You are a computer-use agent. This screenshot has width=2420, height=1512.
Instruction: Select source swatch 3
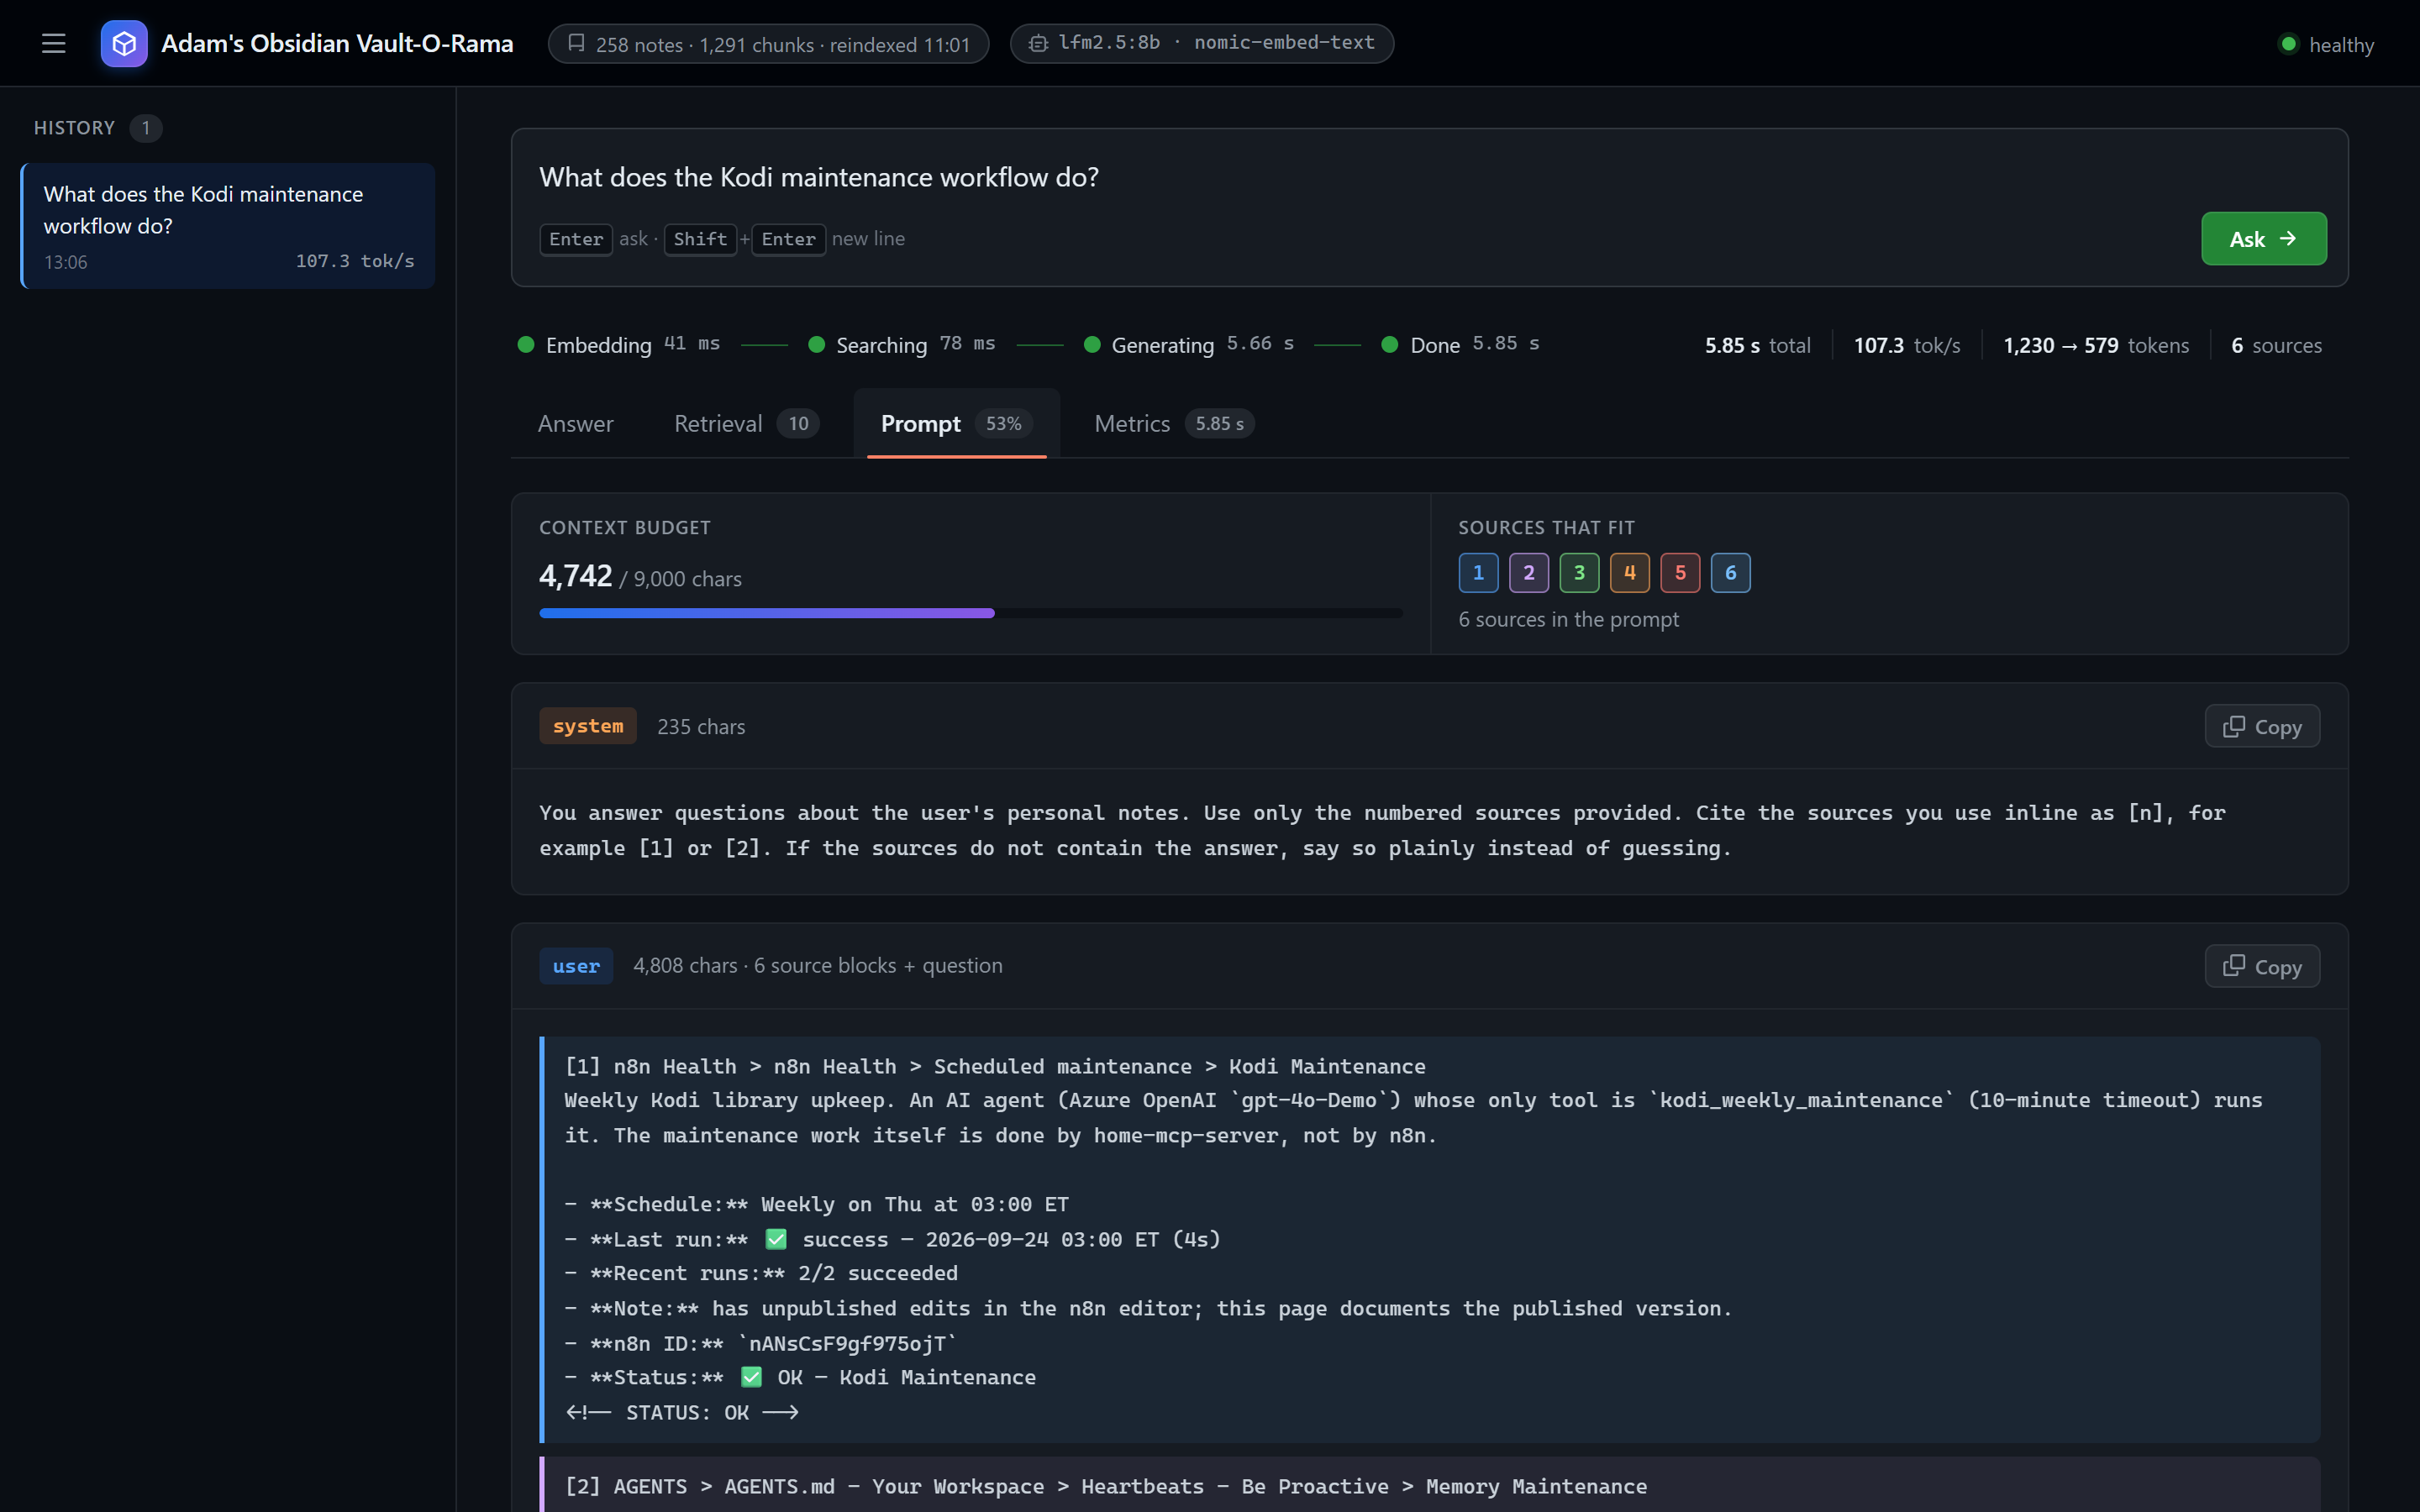(x=1579, y=573)
